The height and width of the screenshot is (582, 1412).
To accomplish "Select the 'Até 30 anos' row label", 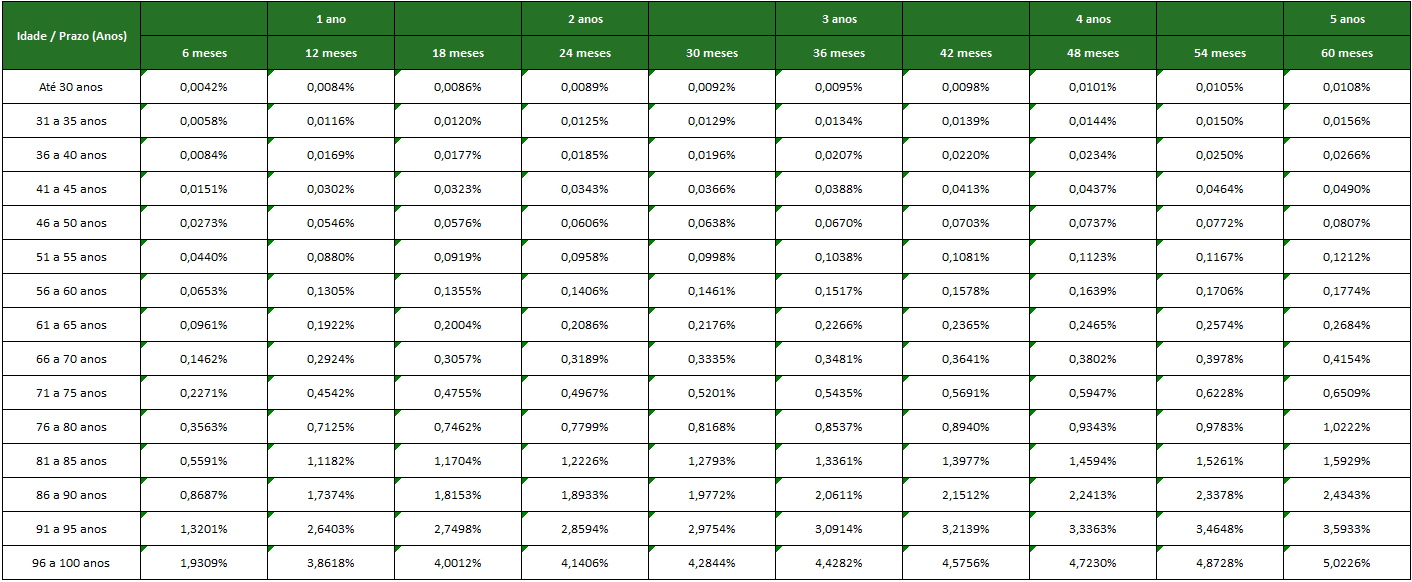I will tap(71, 87).
